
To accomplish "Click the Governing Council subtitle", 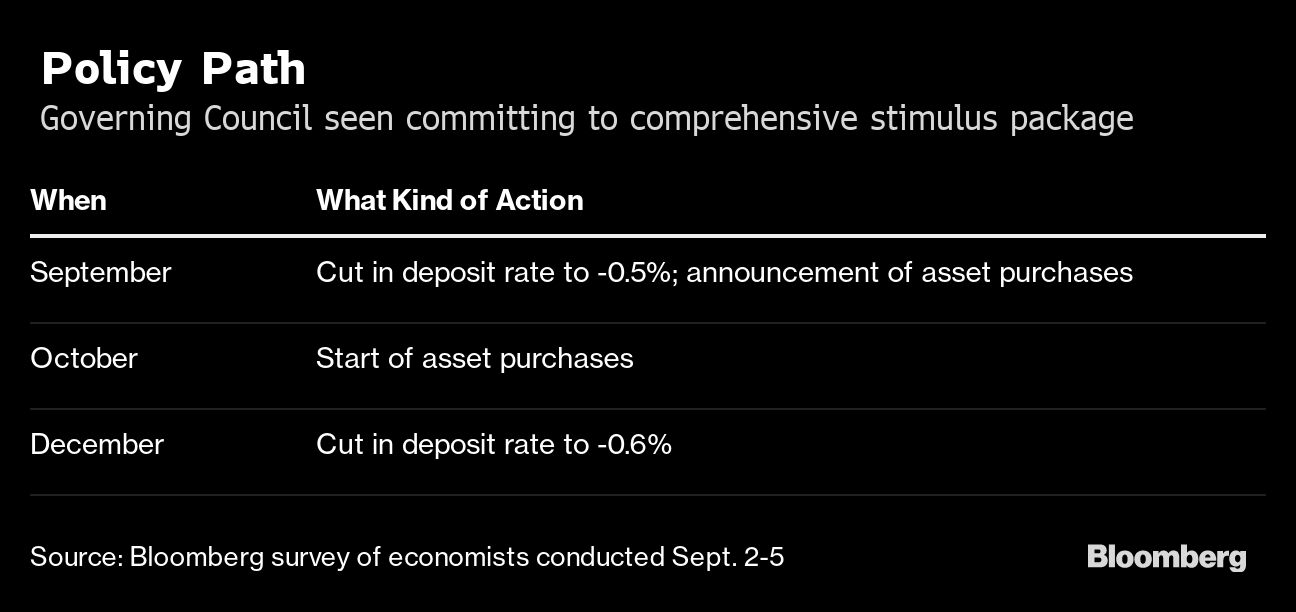I will [x=587, y=120].
